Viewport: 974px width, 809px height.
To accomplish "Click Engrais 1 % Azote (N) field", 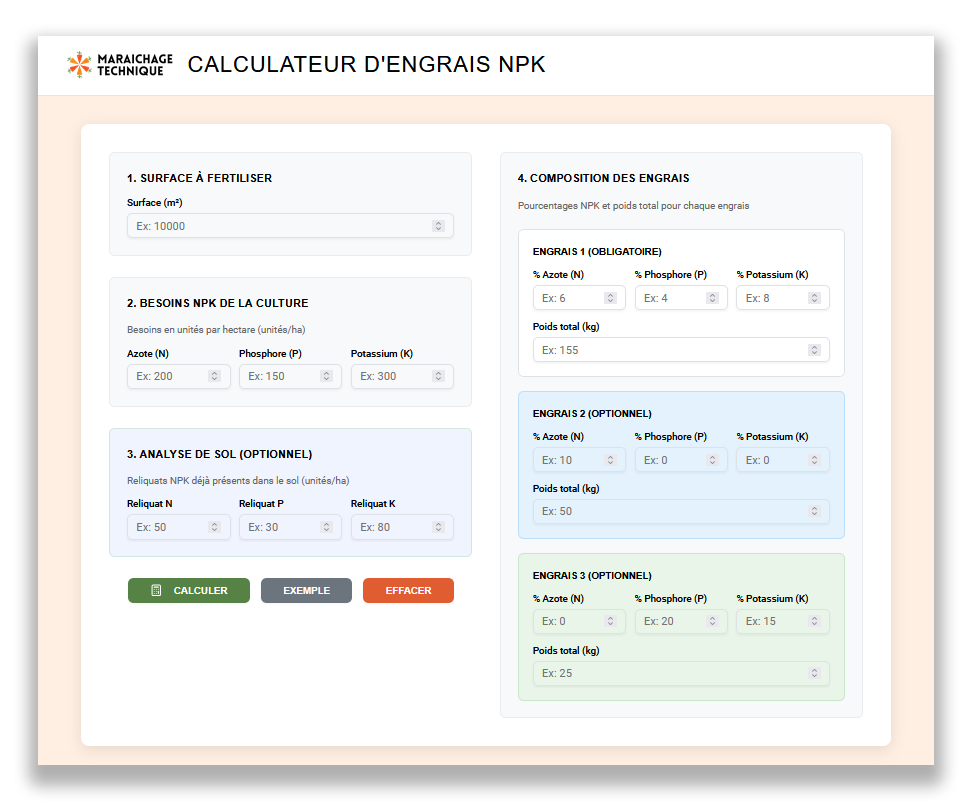I will pos(568,298).
